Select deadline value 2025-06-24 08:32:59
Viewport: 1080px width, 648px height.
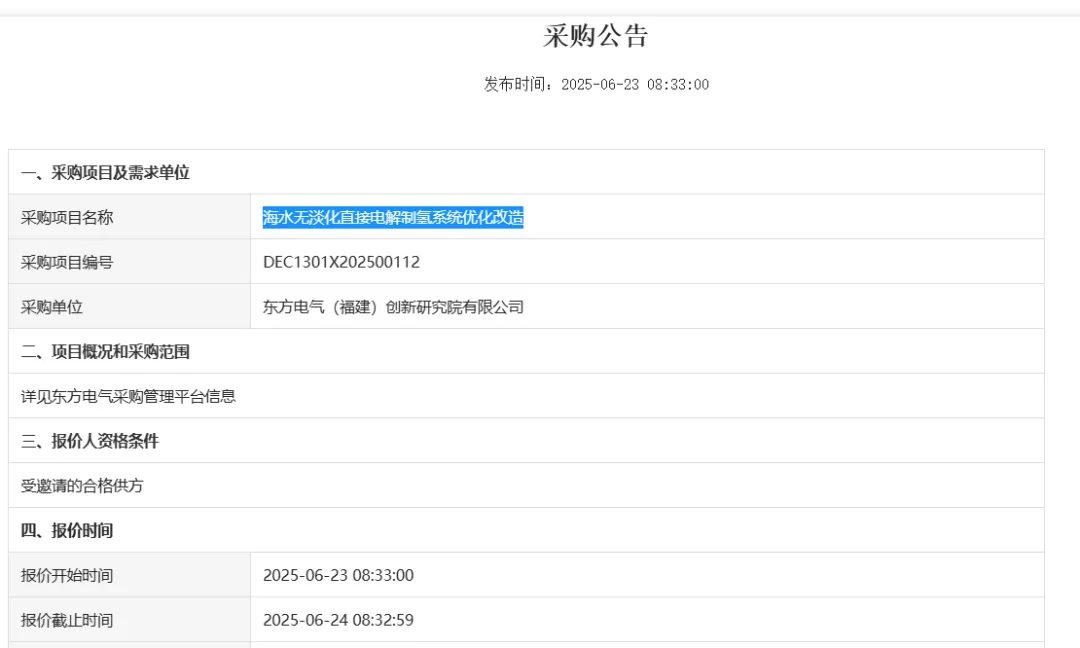pos(338,620)
